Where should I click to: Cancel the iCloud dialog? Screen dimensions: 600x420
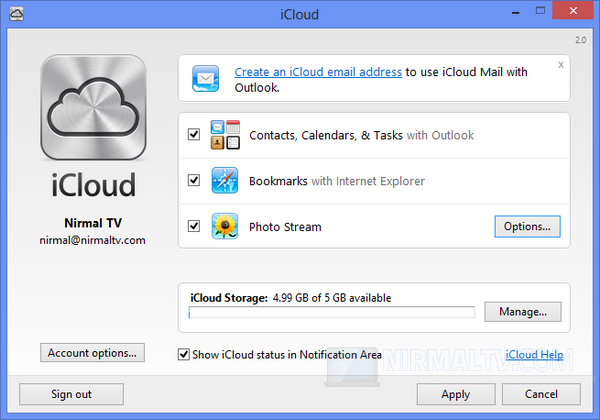[541, 394]
